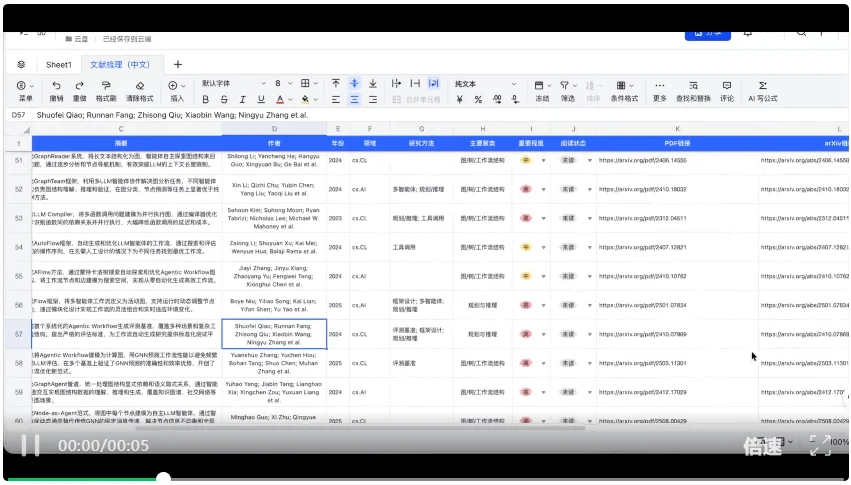Viewport: 851px width, 485px height.
Task: Click the percent format icon
Action: [x=478, y=99]
